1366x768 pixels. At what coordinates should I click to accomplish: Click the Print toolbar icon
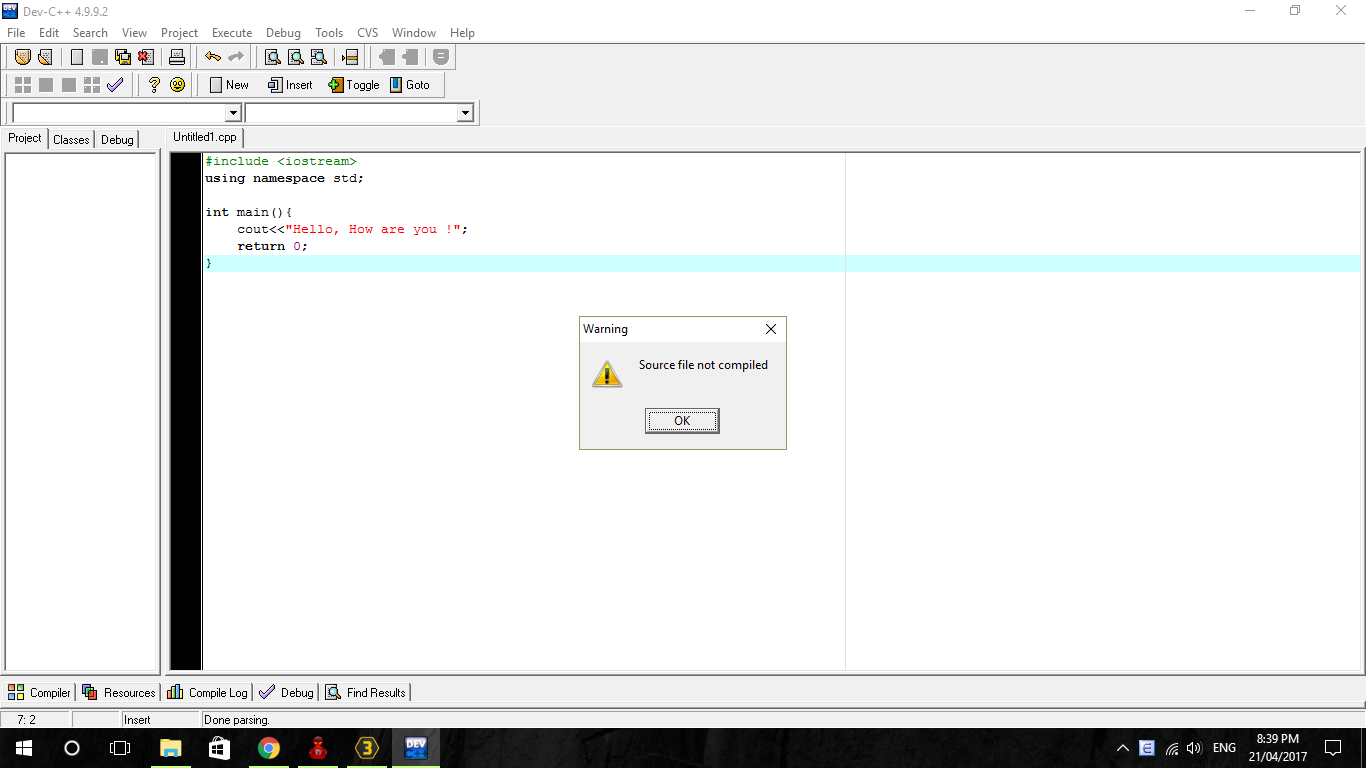coord(177,57)
